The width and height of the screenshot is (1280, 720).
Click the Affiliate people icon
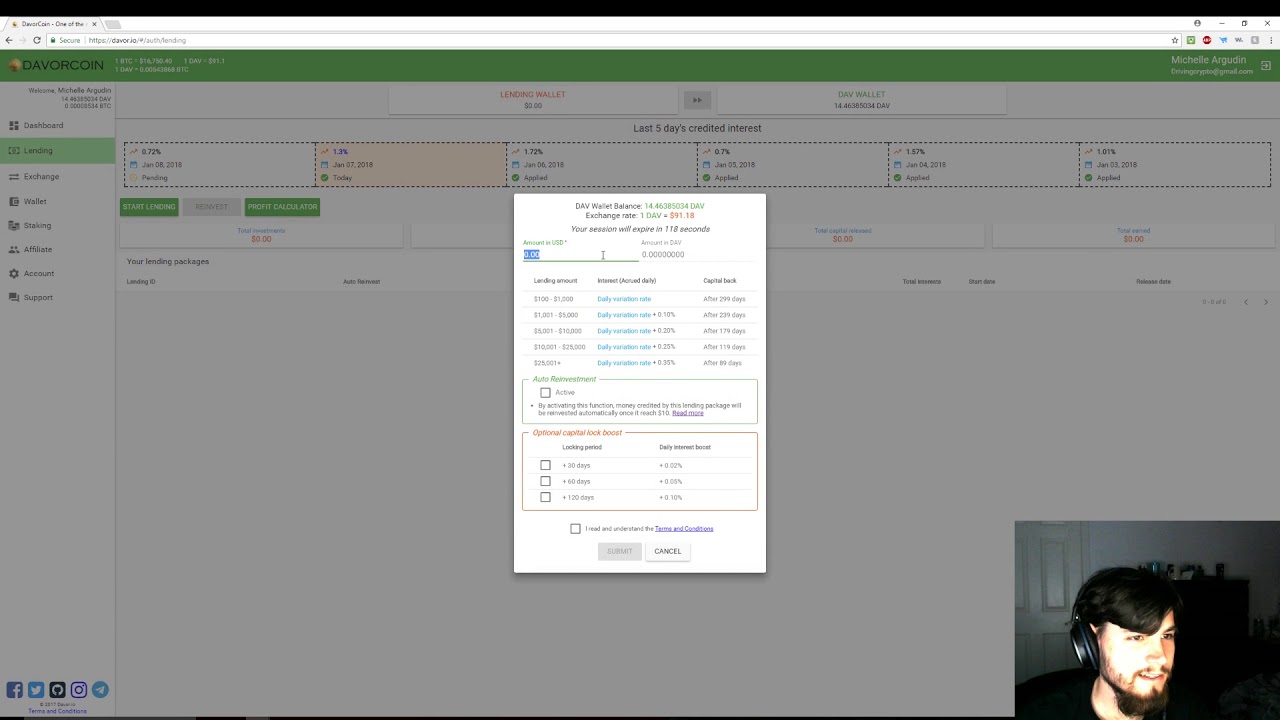[14, 250]
